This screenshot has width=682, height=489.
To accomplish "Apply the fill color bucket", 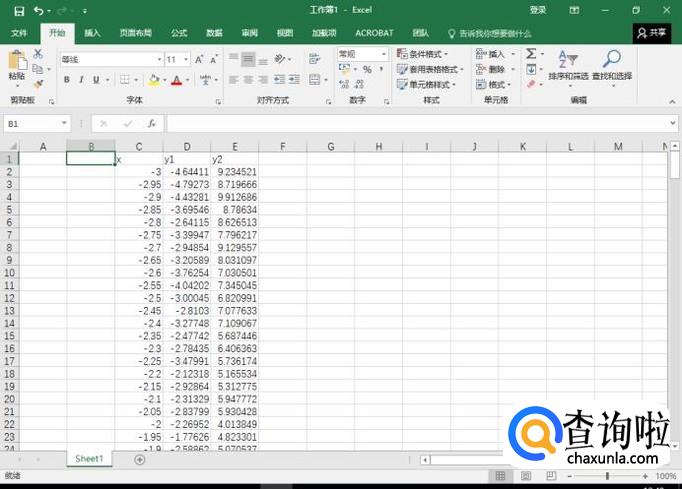I will coord(154,80).
